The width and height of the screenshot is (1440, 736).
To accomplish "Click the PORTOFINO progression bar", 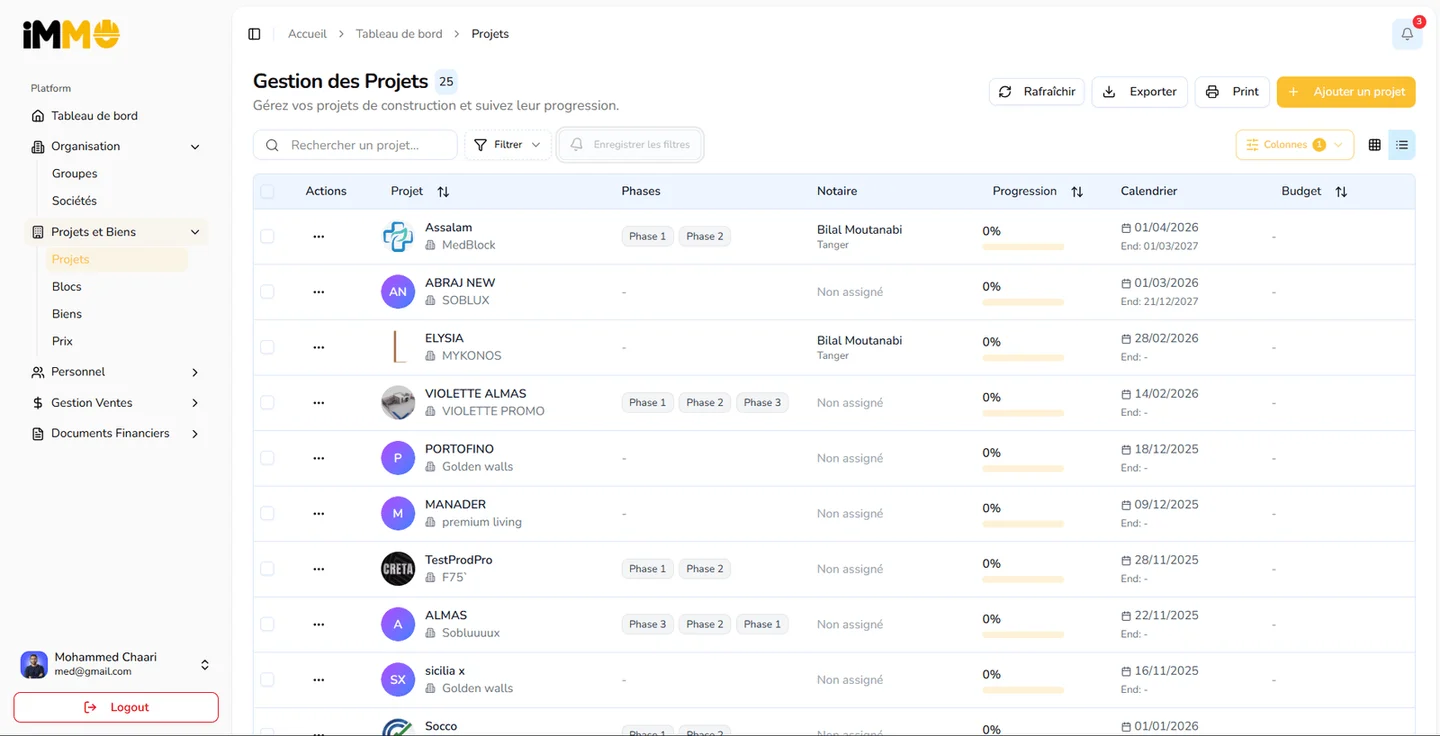I will click(1023, 469).
